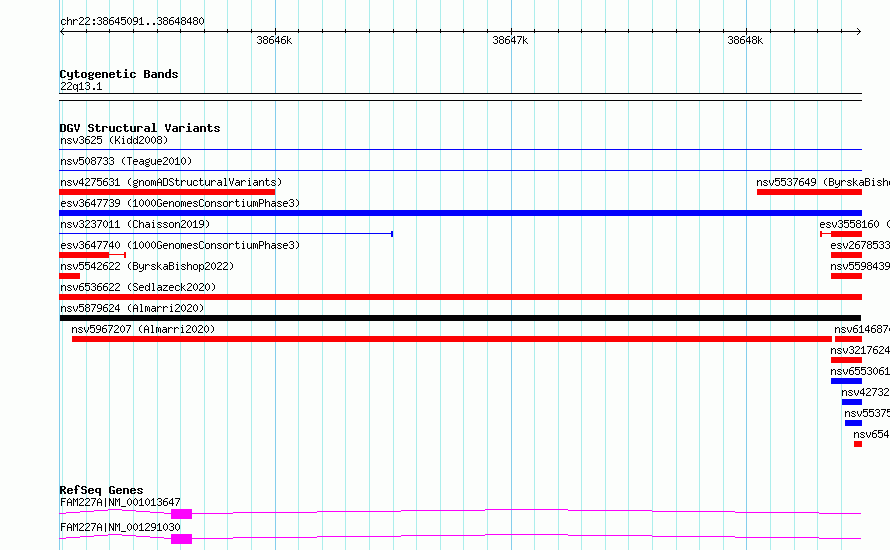Select the magenta exon of NM_001013647
Viewport: 890px width, 550px height.
(182, 514)
